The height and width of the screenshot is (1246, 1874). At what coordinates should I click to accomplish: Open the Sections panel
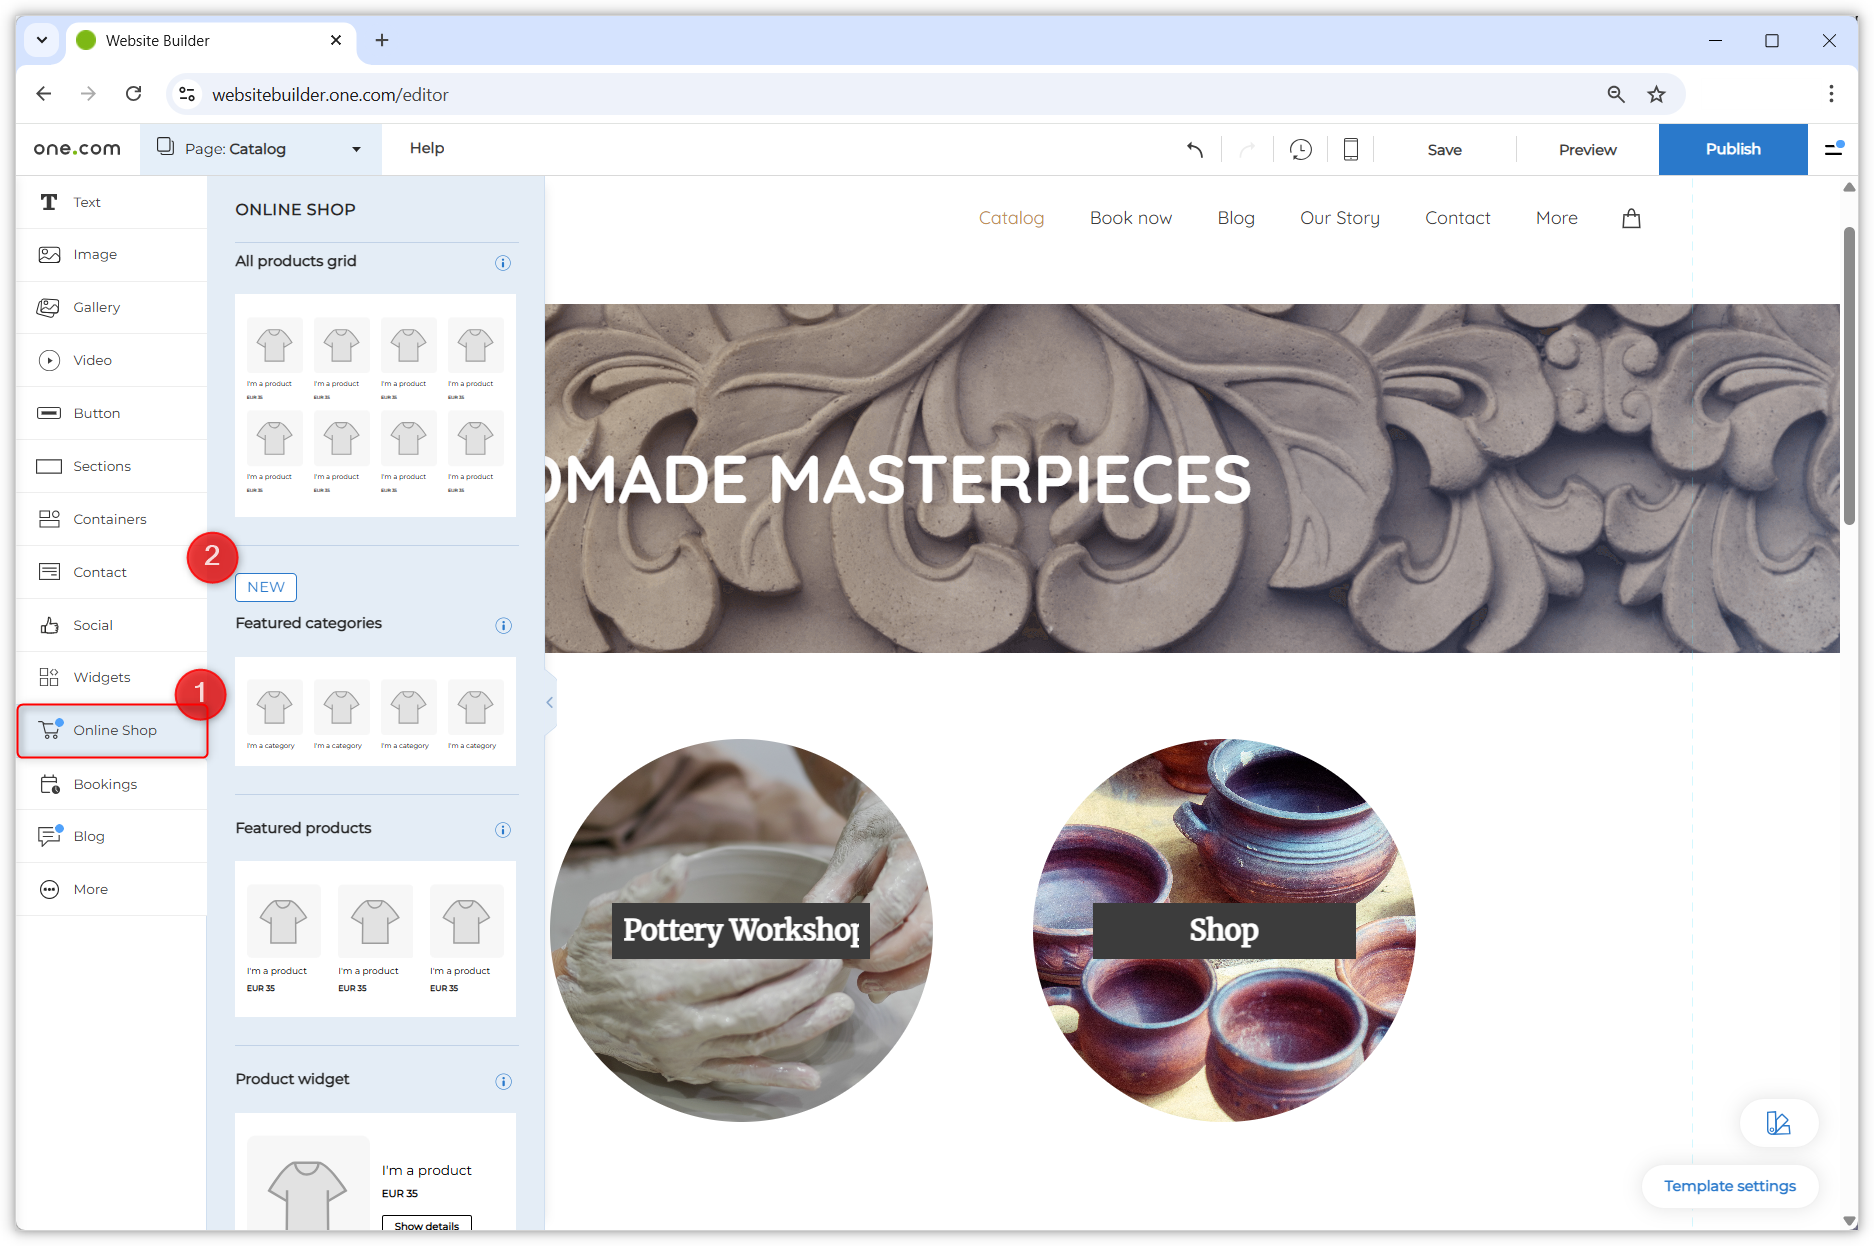[x=102, y=466]
